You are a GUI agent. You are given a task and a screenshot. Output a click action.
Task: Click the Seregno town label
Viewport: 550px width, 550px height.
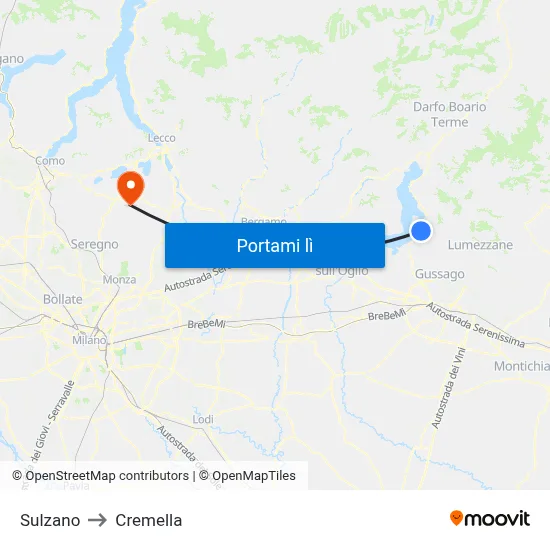click(94, 244)
